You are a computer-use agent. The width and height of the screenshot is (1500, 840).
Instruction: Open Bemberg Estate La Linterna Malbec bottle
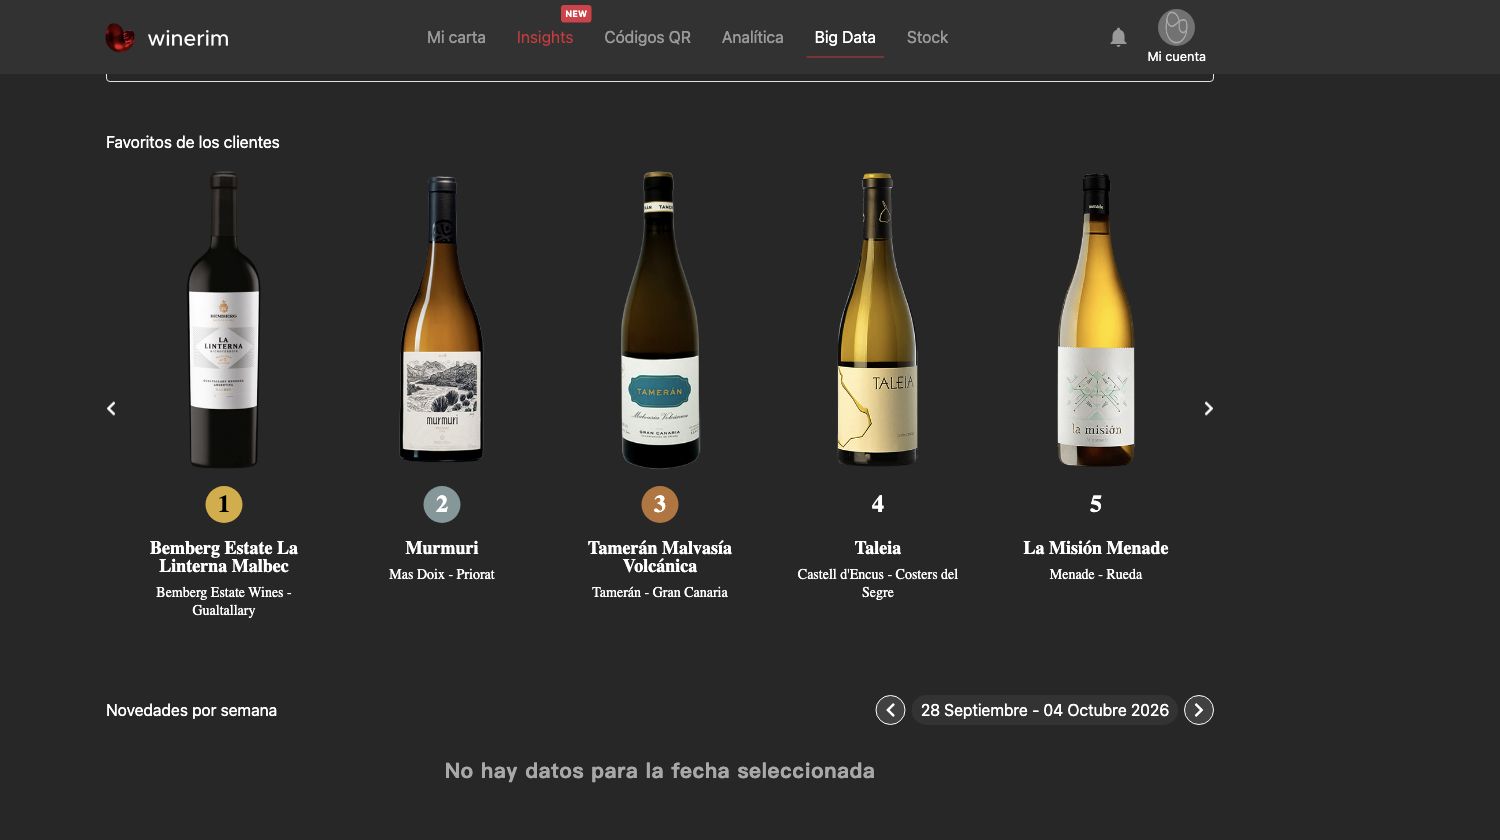[x=224, y=319]
